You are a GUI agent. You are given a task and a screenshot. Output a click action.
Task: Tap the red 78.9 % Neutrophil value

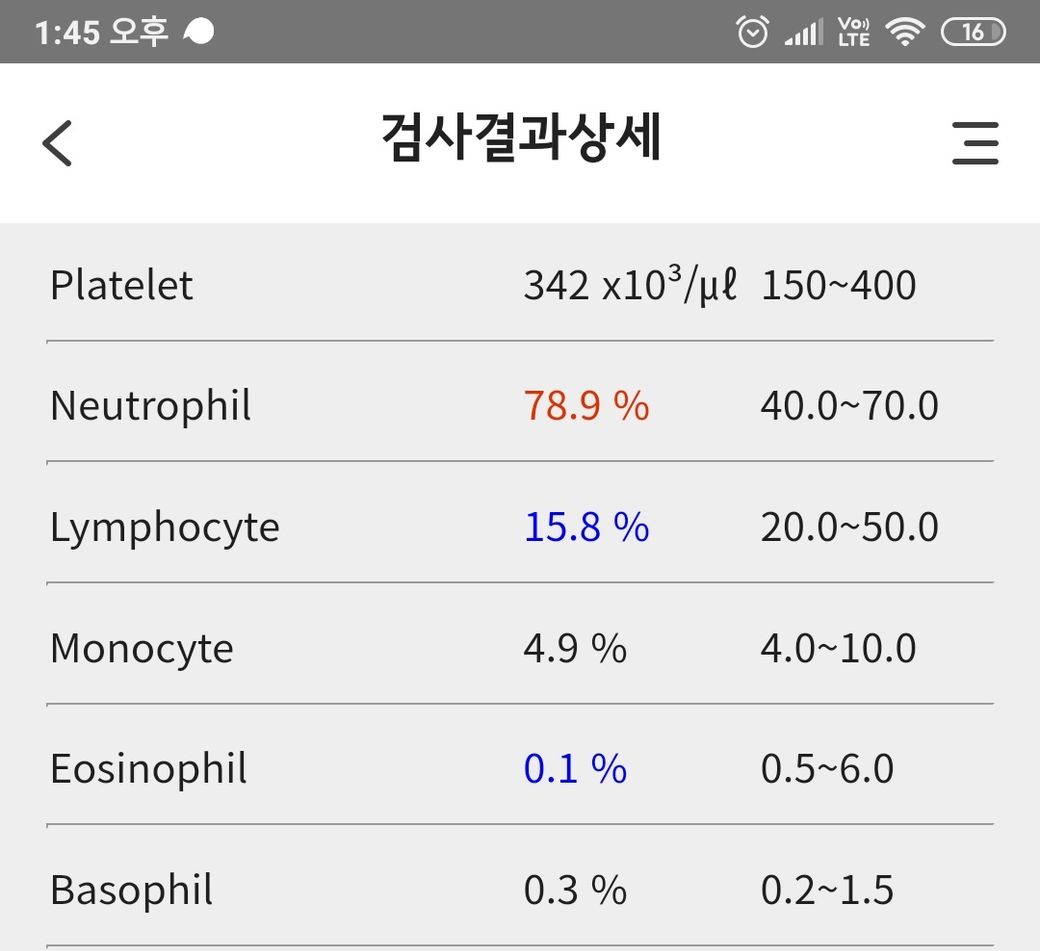click(586, 406)
